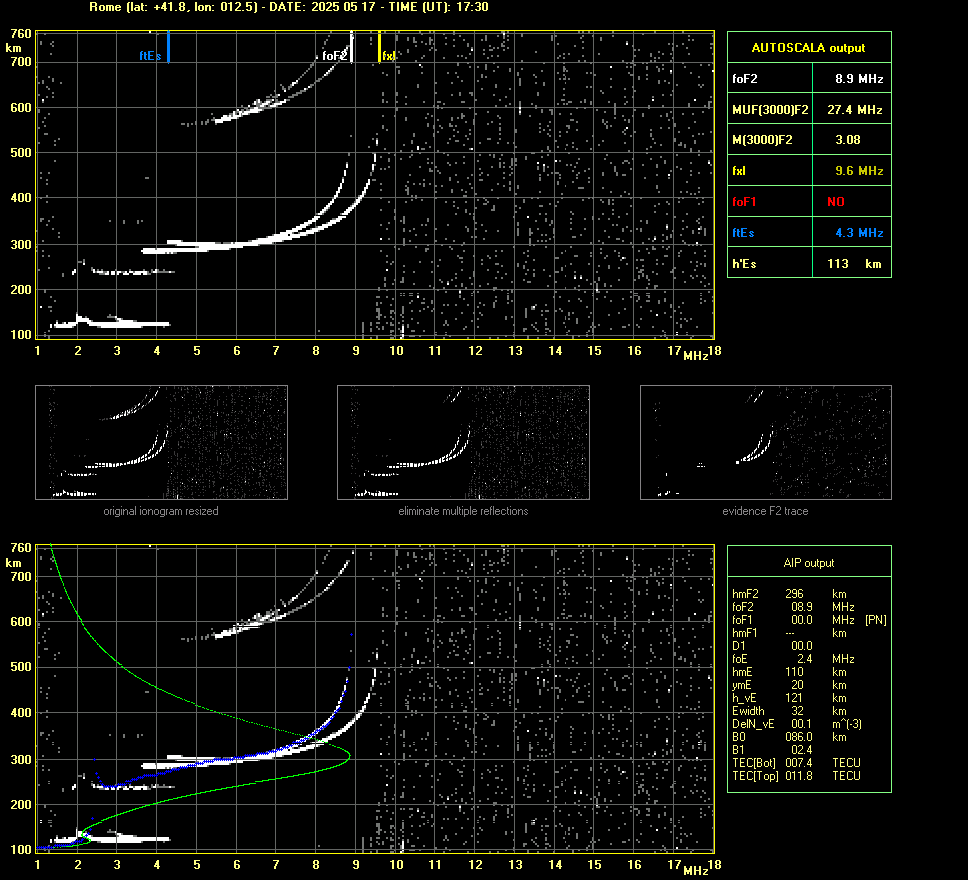Open the evidence F2 trace thumbnail

tap(766, 442)
